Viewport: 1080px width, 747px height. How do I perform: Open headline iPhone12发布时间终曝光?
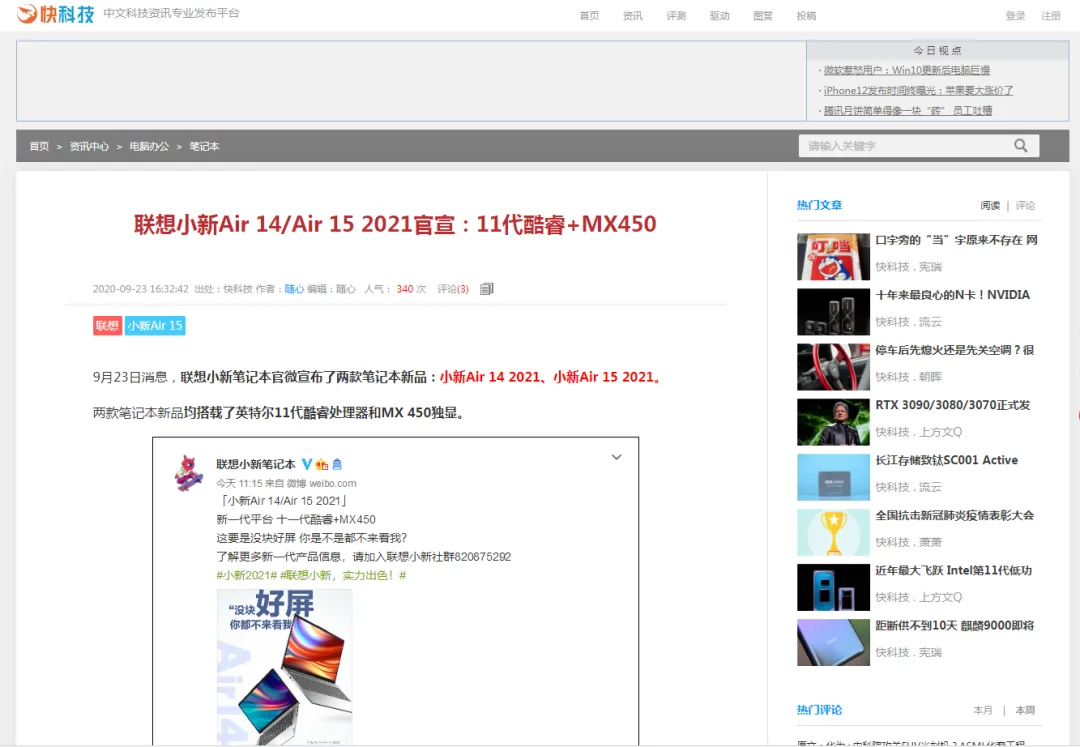[x=918, y=90]
